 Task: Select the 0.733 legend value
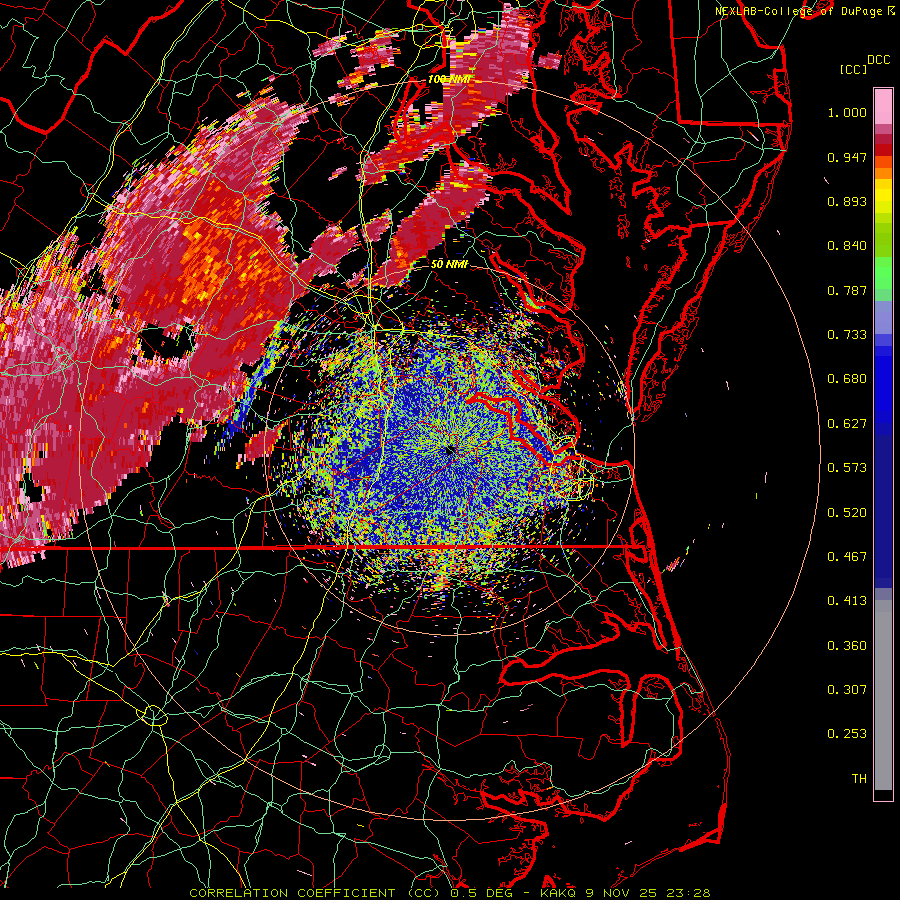[847, 335]
